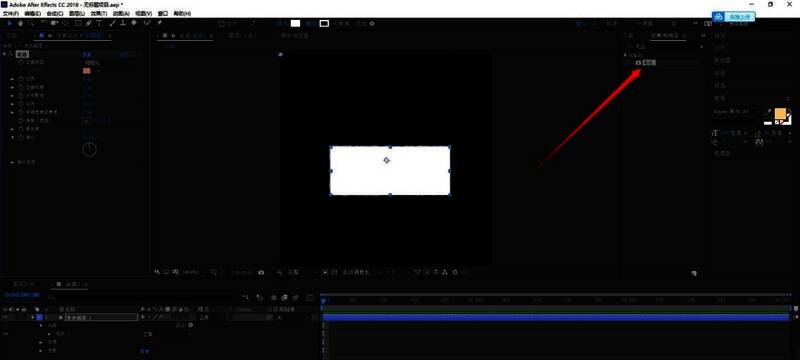Open the 合成(C) menu

pyautogui.click(x=55, y=13)
